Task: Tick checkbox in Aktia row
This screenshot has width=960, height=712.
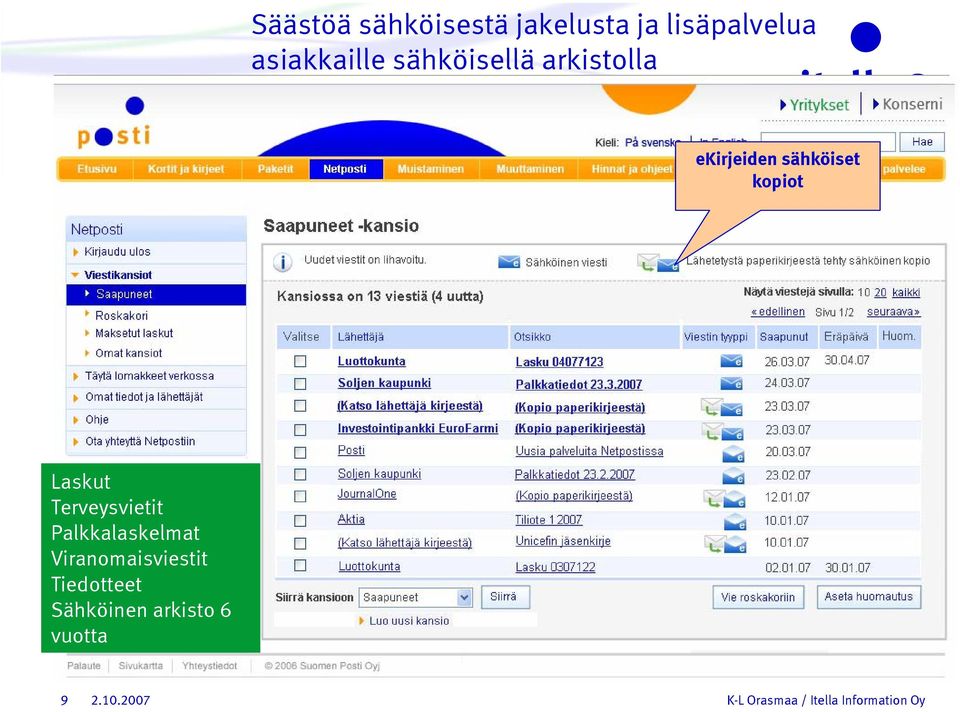Action: tap(300, 520)
